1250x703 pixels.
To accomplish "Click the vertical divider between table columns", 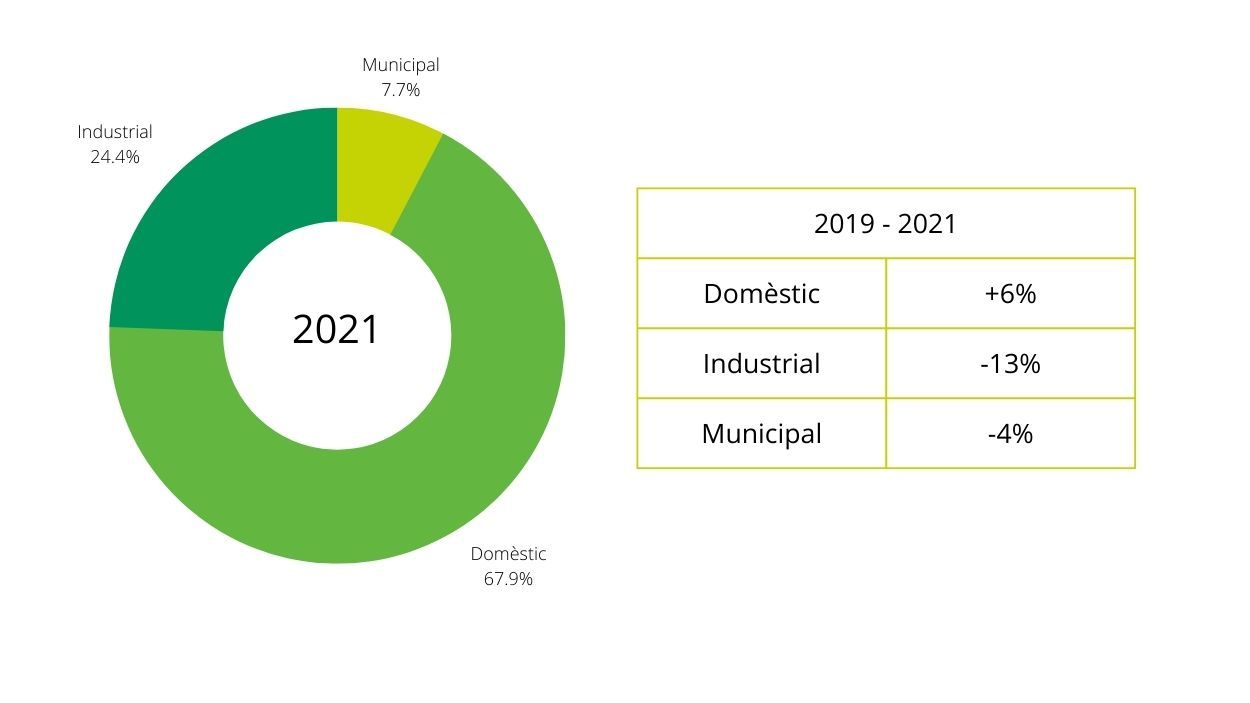I will [886, 363].
